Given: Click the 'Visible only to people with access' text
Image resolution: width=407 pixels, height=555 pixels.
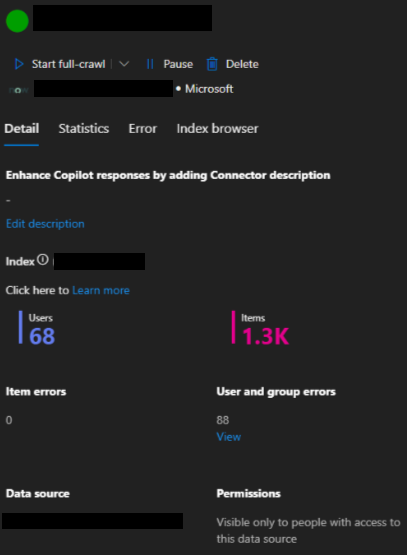Looking at the screenshot, I should click(308, 531).
